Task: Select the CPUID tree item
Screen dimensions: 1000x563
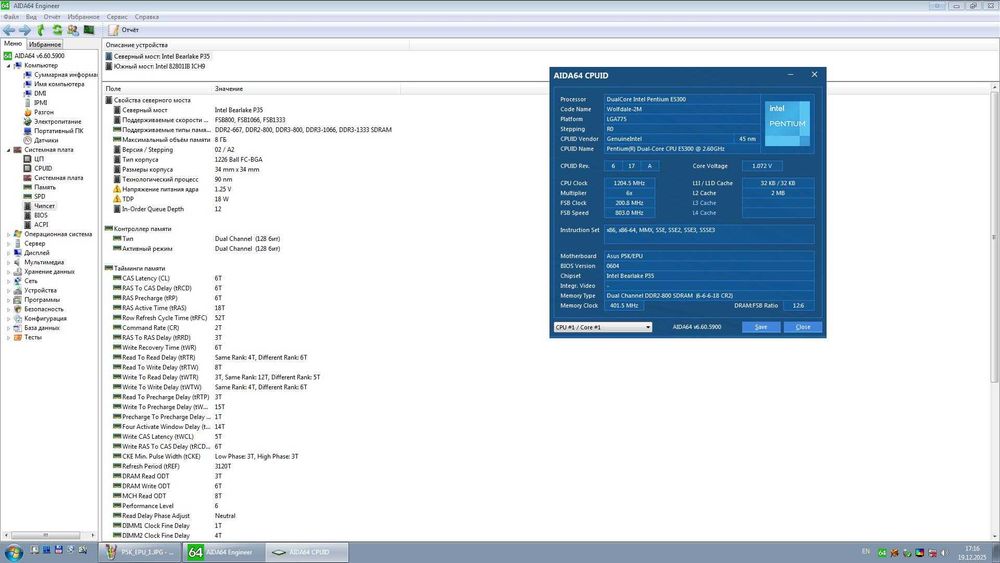Action: point(38,168)
